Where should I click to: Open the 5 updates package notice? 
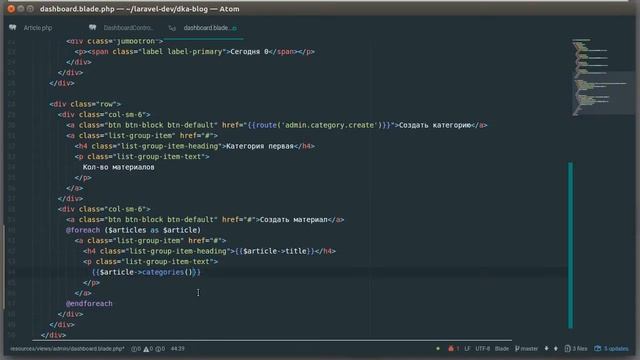tap(611, 349)
